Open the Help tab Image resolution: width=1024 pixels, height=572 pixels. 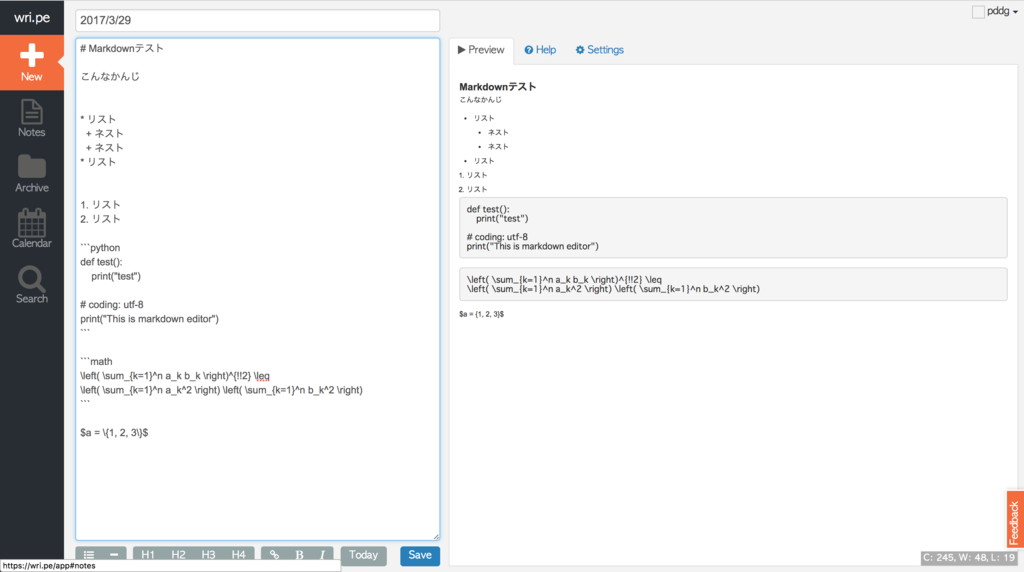(540, 50)
